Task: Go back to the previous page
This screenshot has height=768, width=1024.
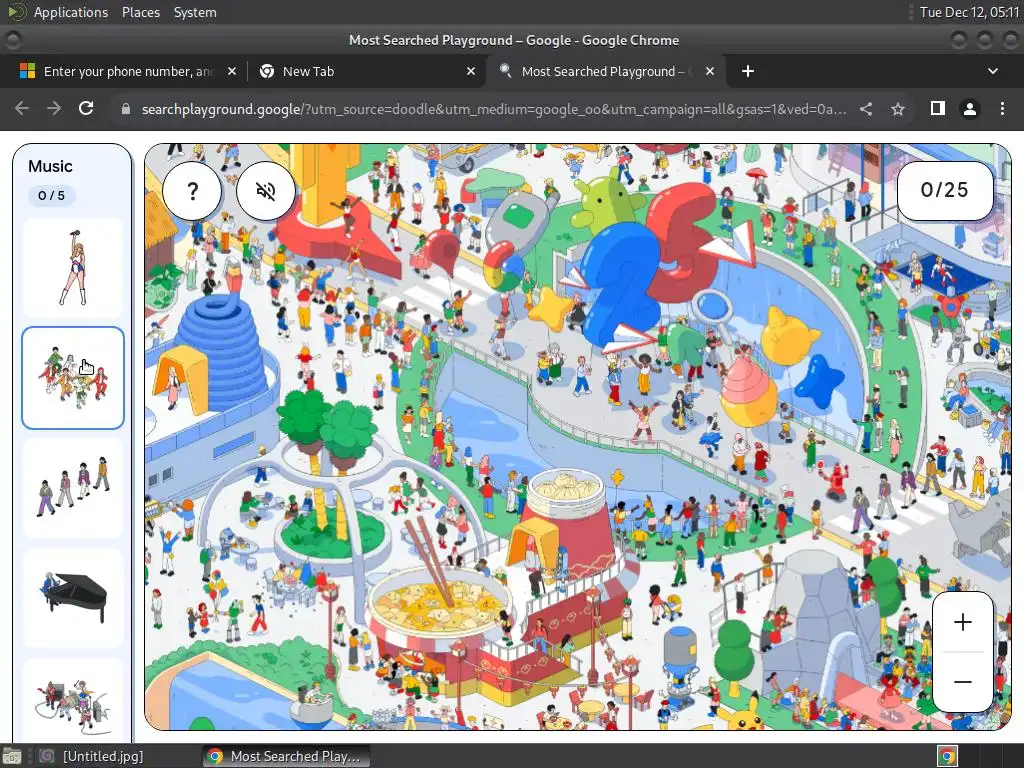Action: click(22, 108)
